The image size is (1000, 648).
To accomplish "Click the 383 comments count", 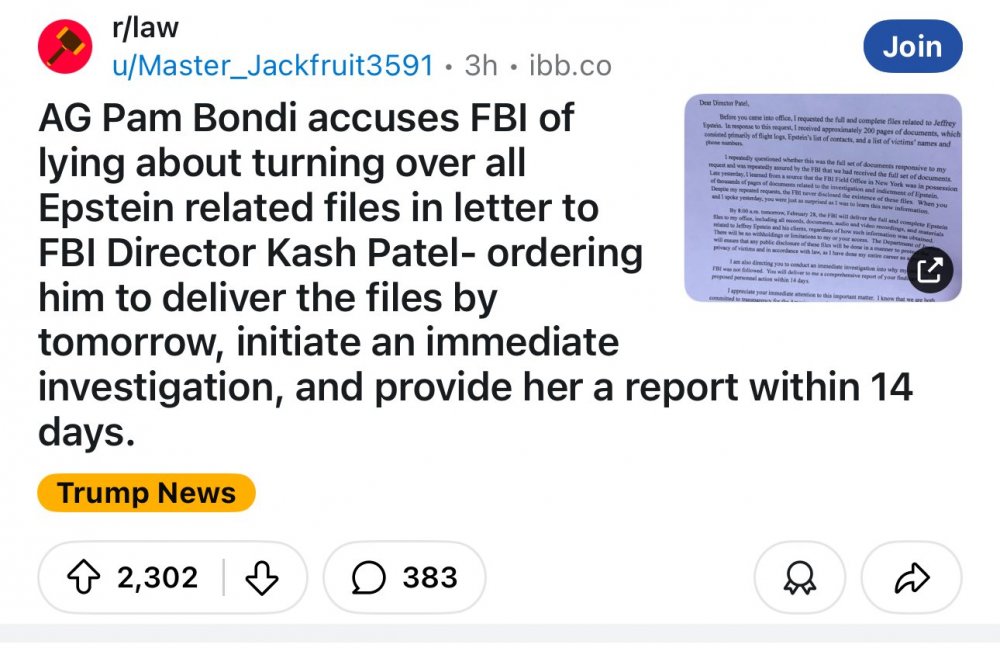I will [x=430, y=578].
